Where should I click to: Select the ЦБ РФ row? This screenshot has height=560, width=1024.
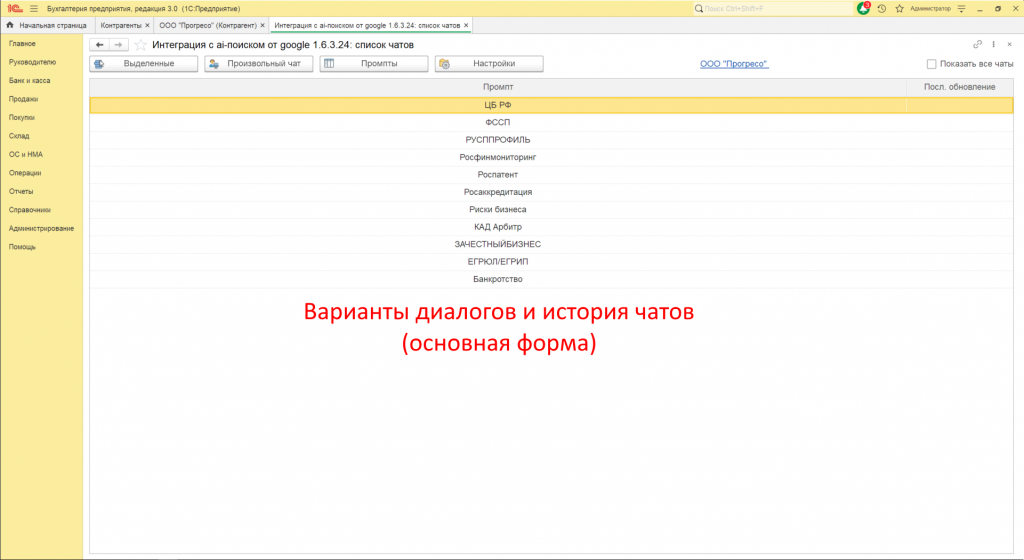click(551, 105)
